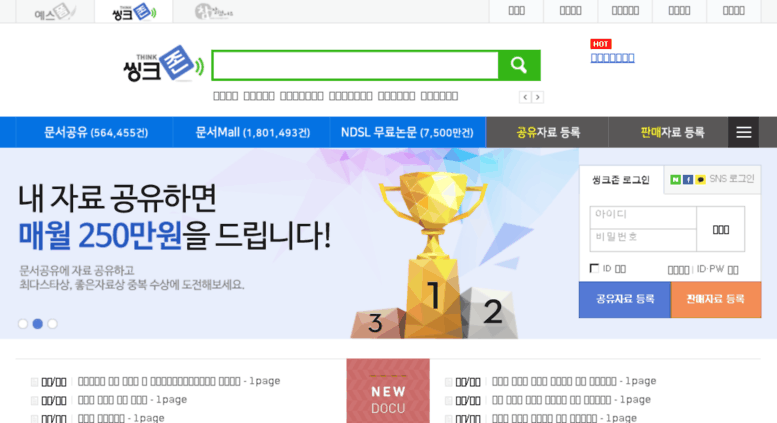Click the blue 공유자료 등록 button
The height and width of the screenshot is (423, 777).
[x=624, y=299]
